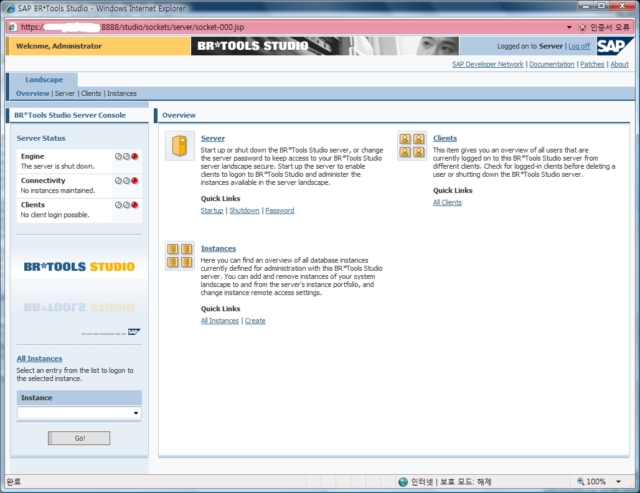The height and width of the screenshot is (493, 640).
Task: Click 'The server is shut down.' text
Action: tap(58, 167)
